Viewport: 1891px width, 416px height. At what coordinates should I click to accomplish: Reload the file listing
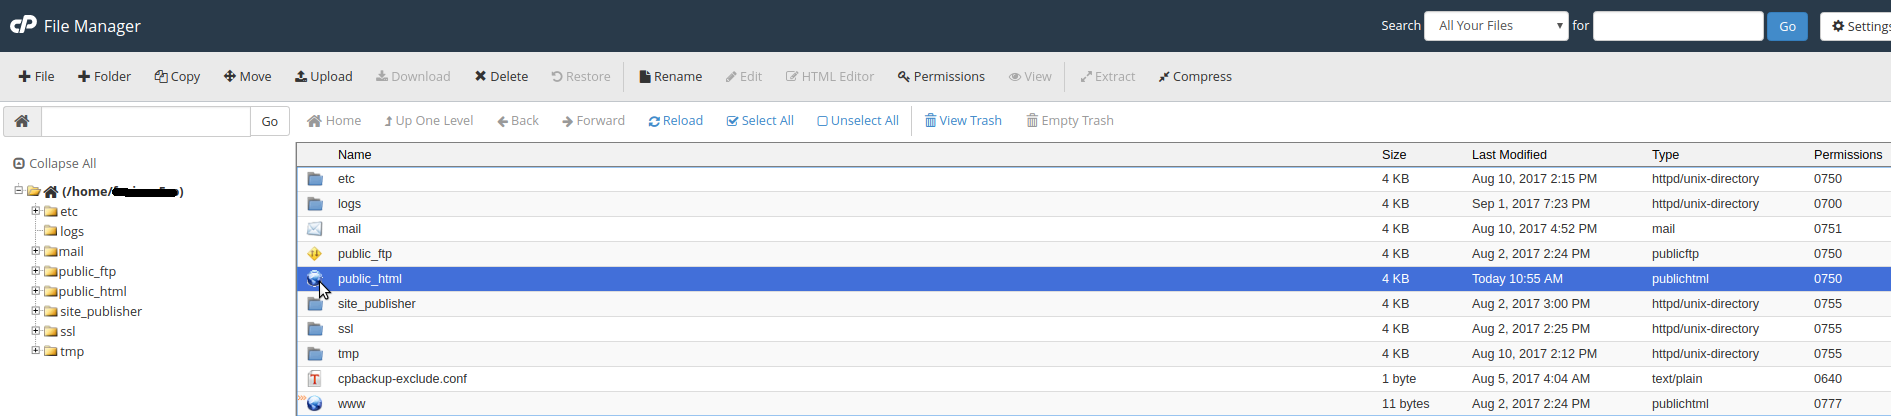[x=676, y=121]
